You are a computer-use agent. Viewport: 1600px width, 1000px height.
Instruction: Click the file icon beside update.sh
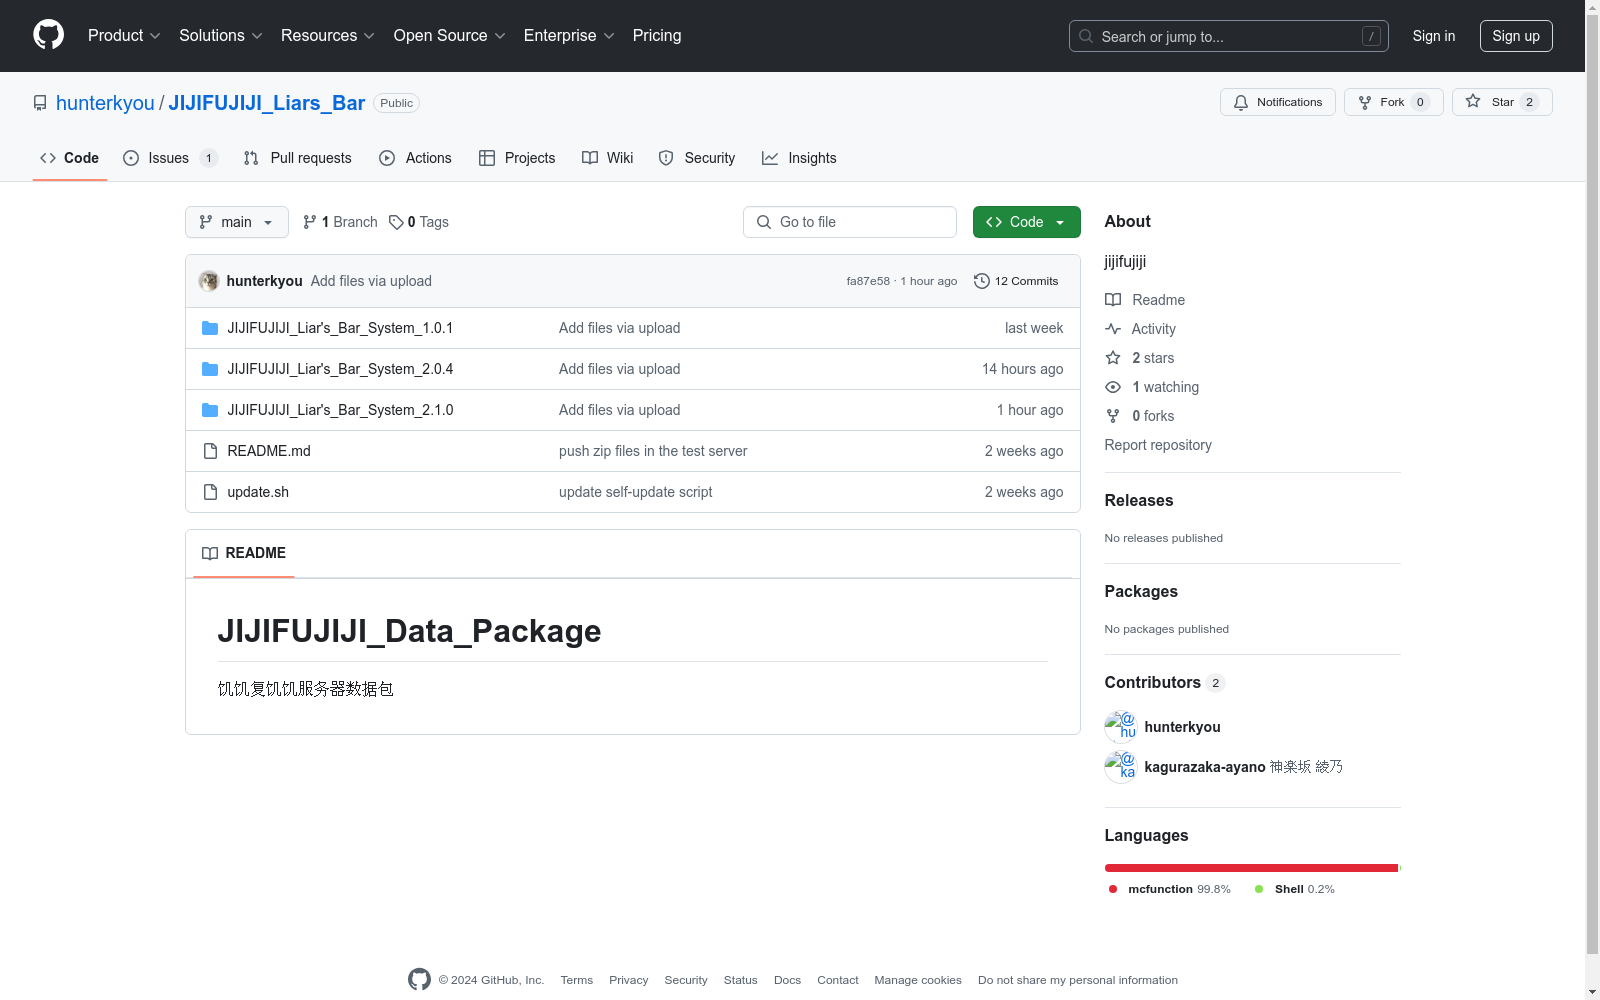point(210,492)
